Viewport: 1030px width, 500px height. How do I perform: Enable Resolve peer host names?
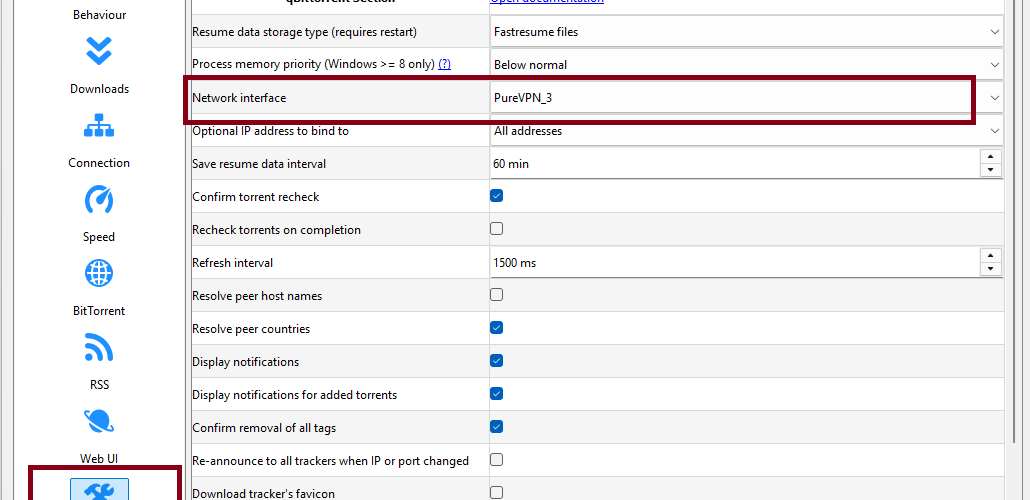(497, 294)
